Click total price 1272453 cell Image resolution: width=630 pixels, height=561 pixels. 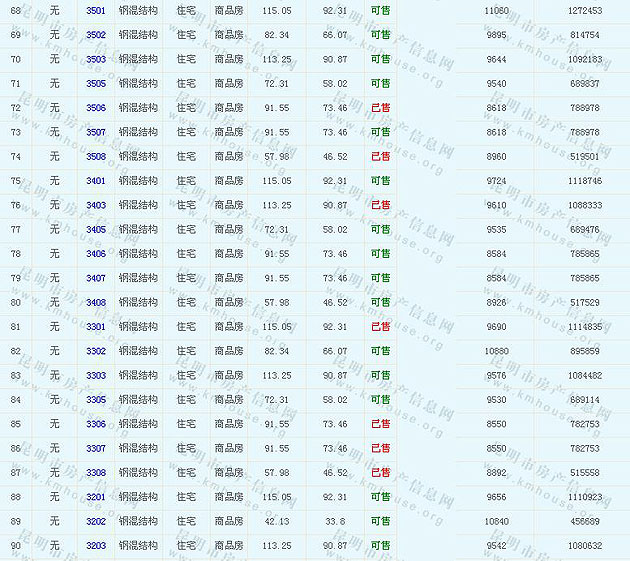tap(584, 10)
